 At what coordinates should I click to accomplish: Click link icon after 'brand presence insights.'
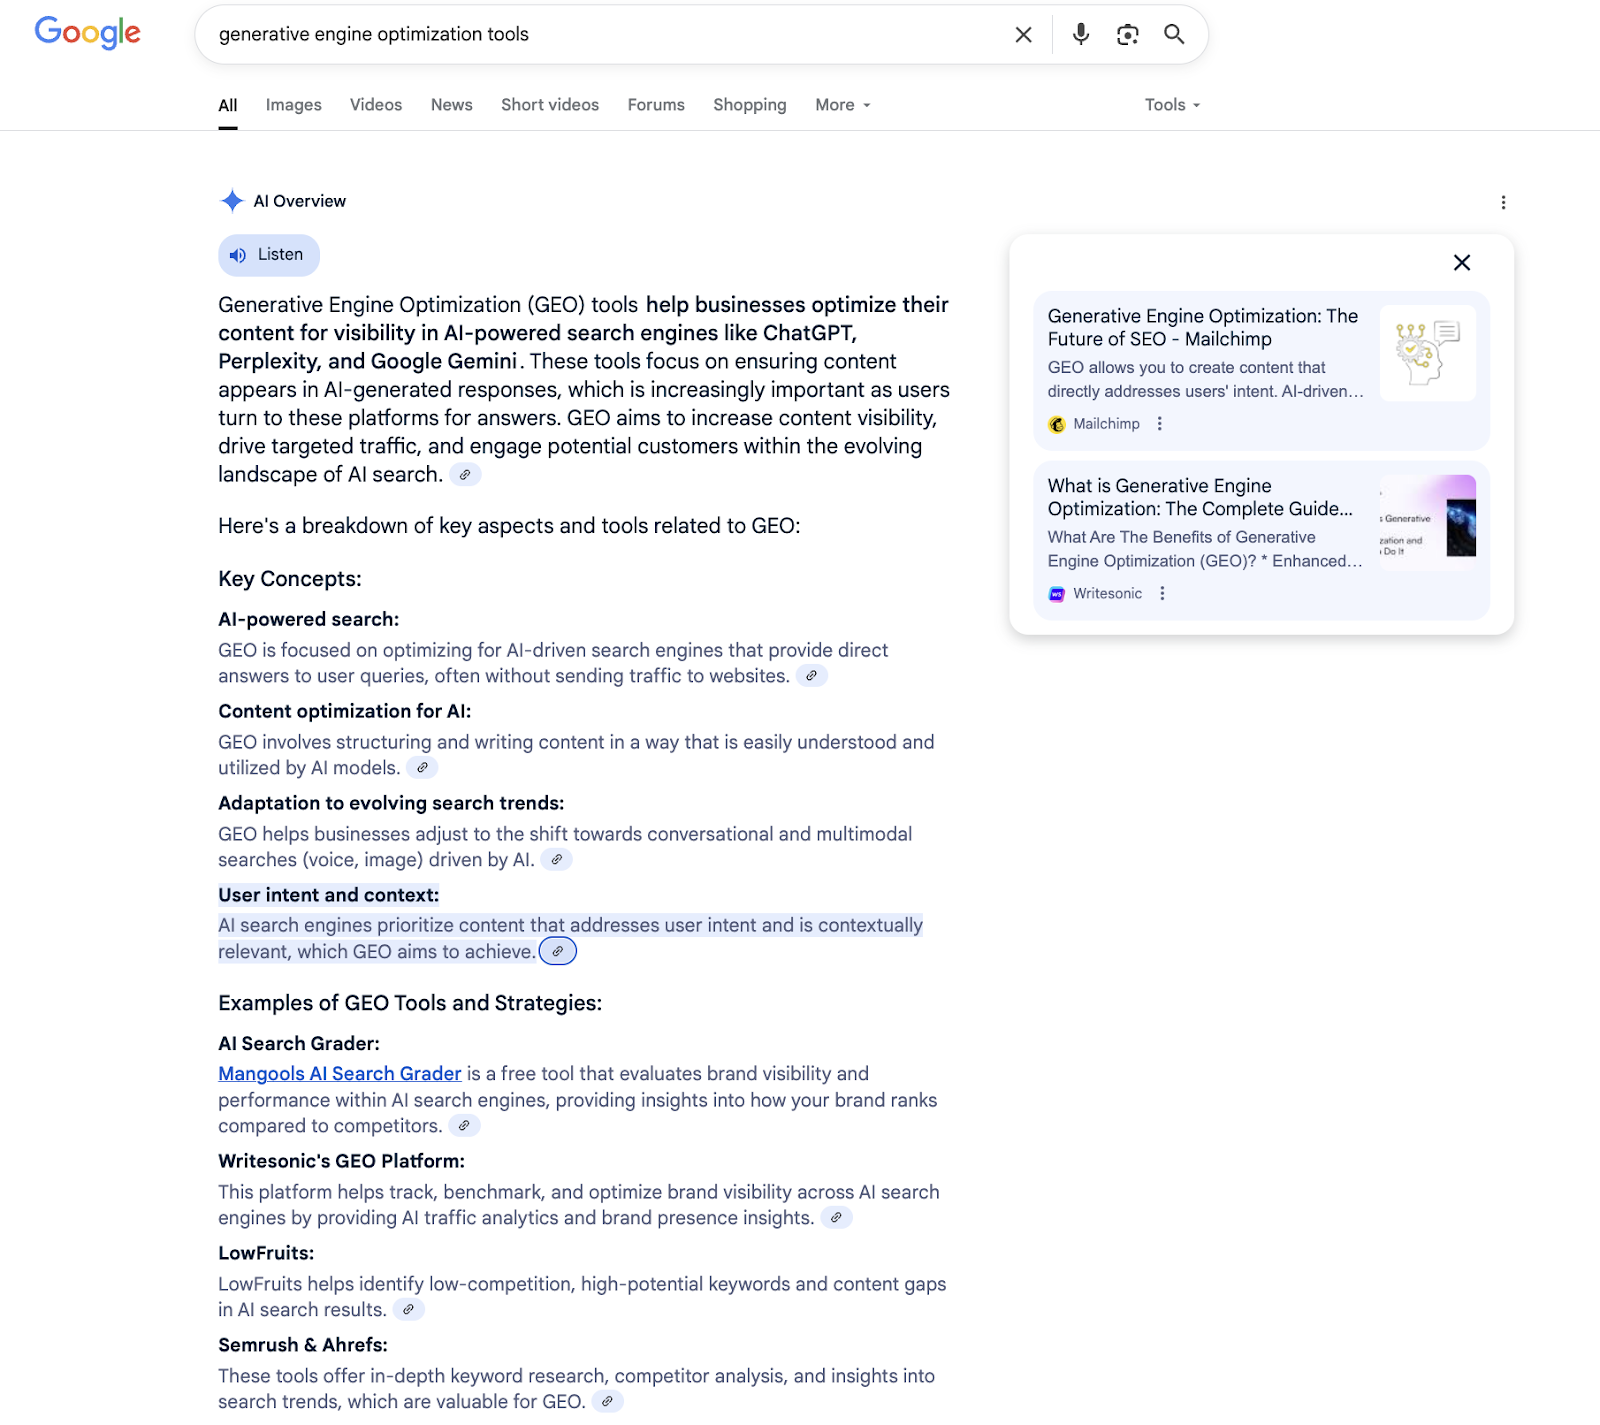click(x=836, y=1218)
